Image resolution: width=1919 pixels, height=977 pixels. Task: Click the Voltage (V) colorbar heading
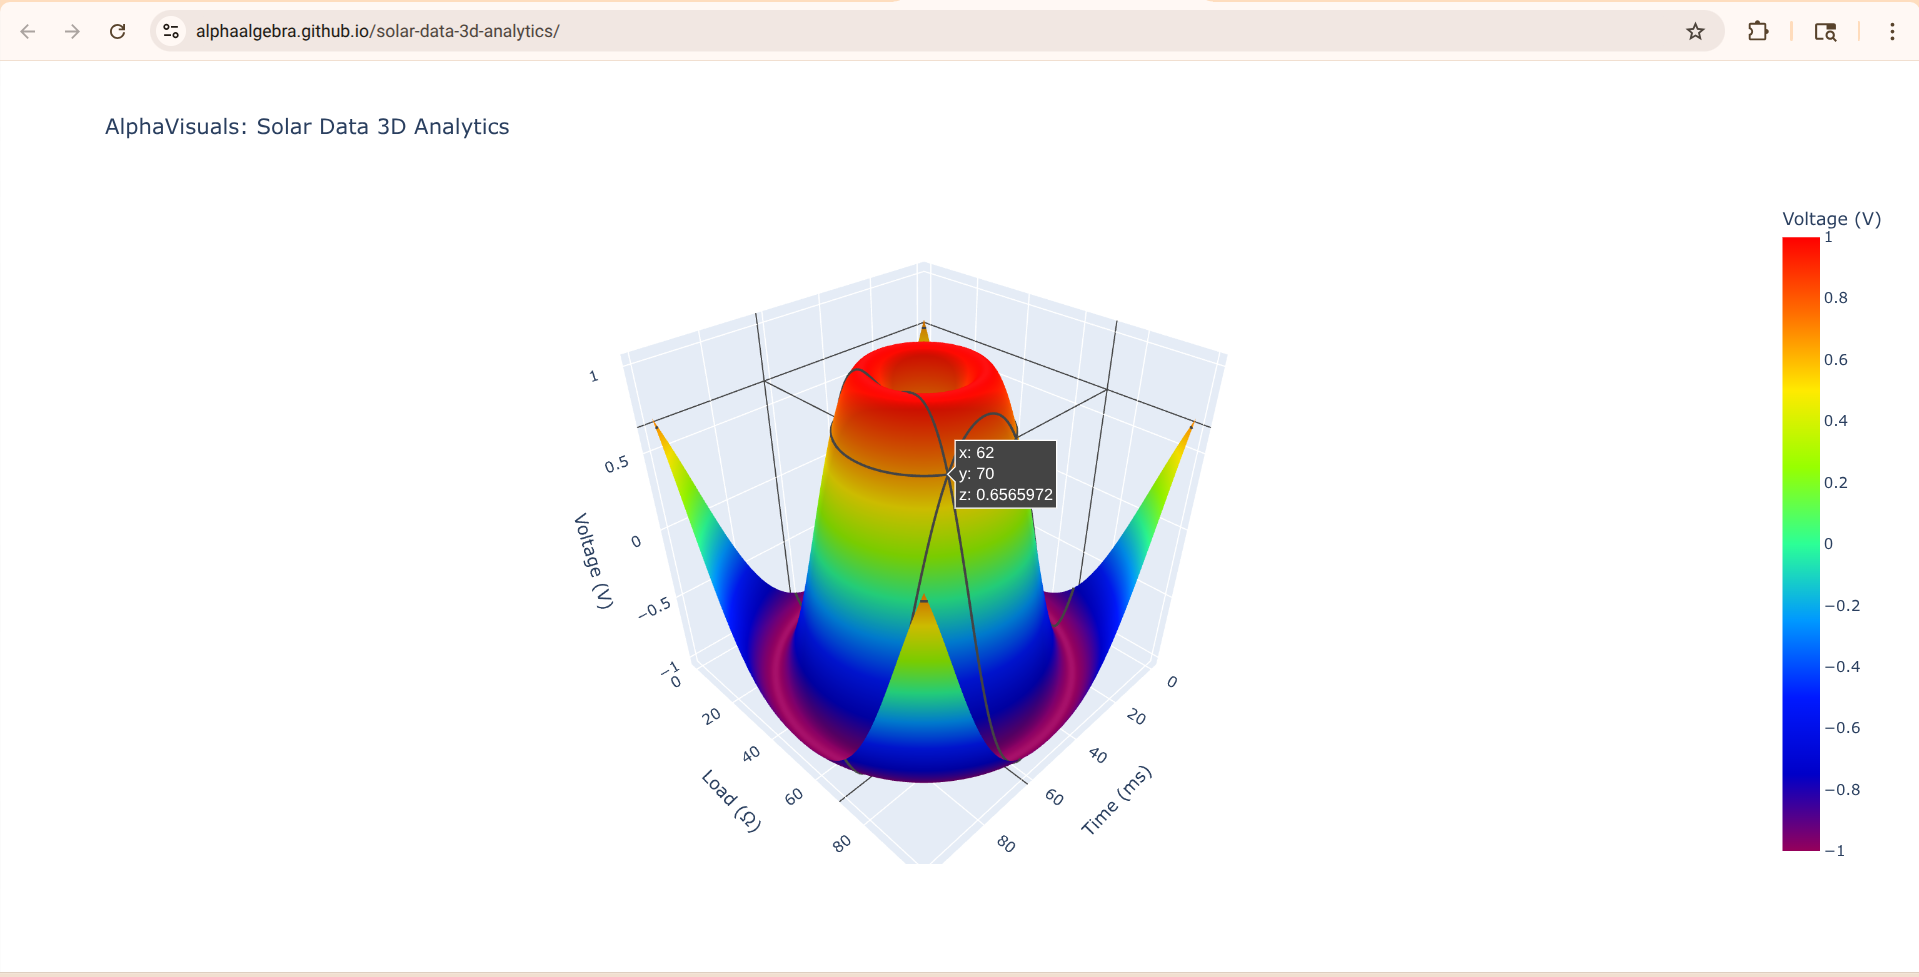[1831, 218]
